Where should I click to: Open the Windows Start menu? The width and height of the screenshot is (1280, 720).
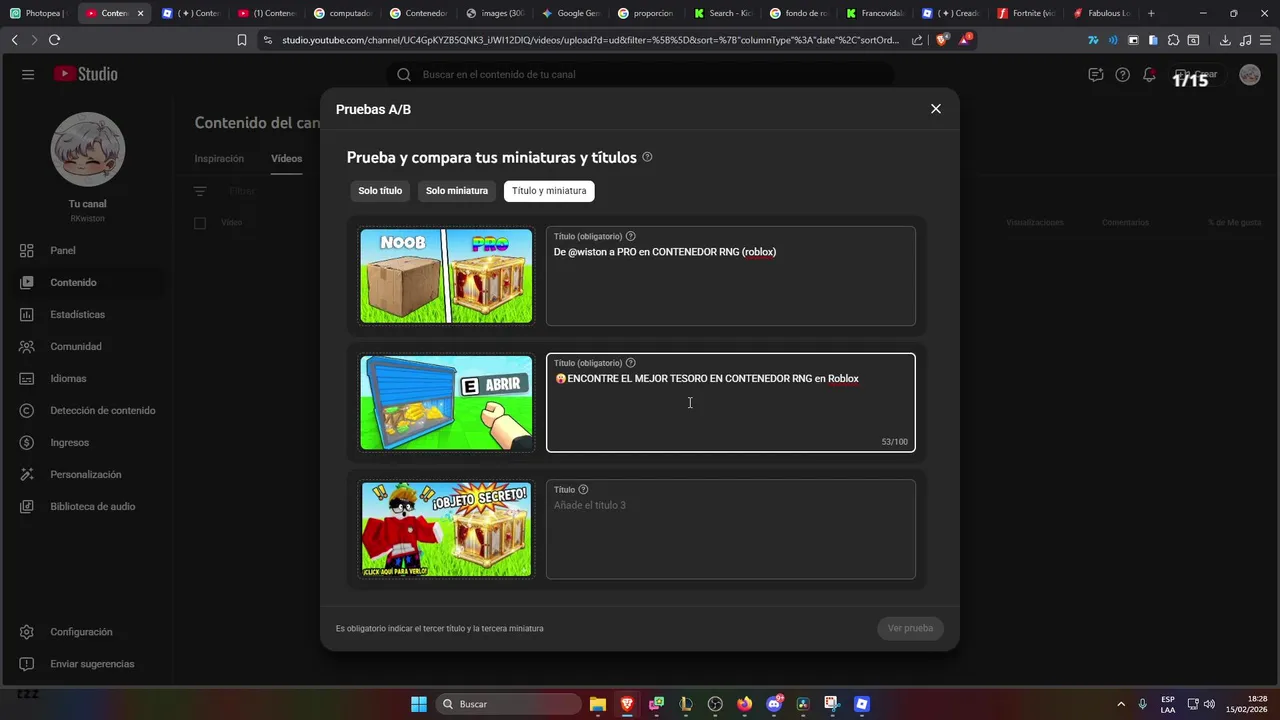tap(419, 704)
